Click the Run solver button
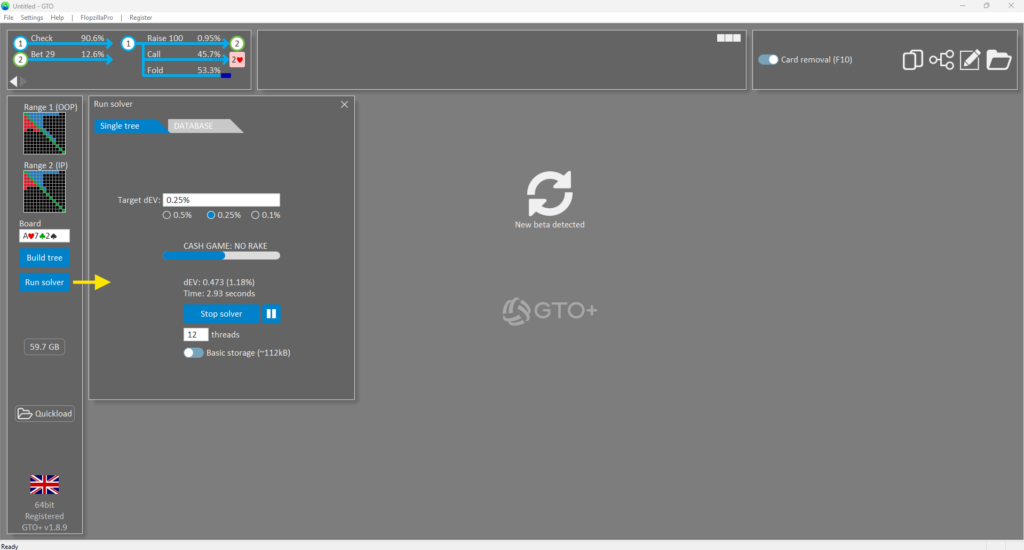 (44, 282)
